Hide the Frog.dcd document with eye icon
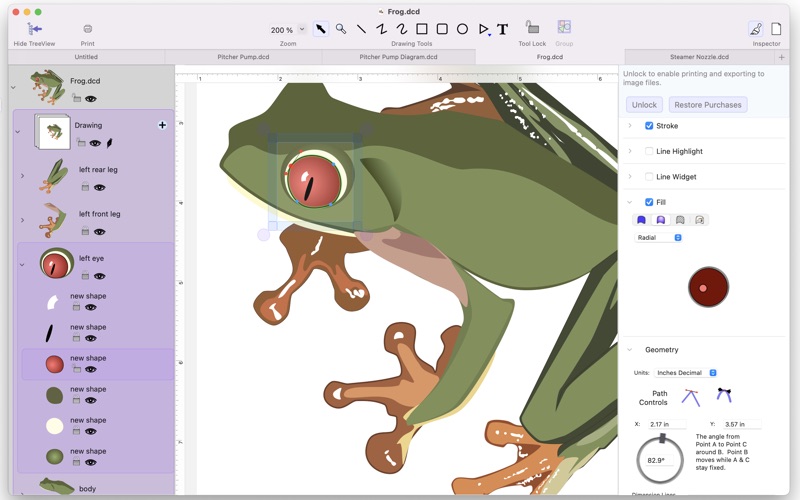800x500 pixels. [x=91, y=99]
